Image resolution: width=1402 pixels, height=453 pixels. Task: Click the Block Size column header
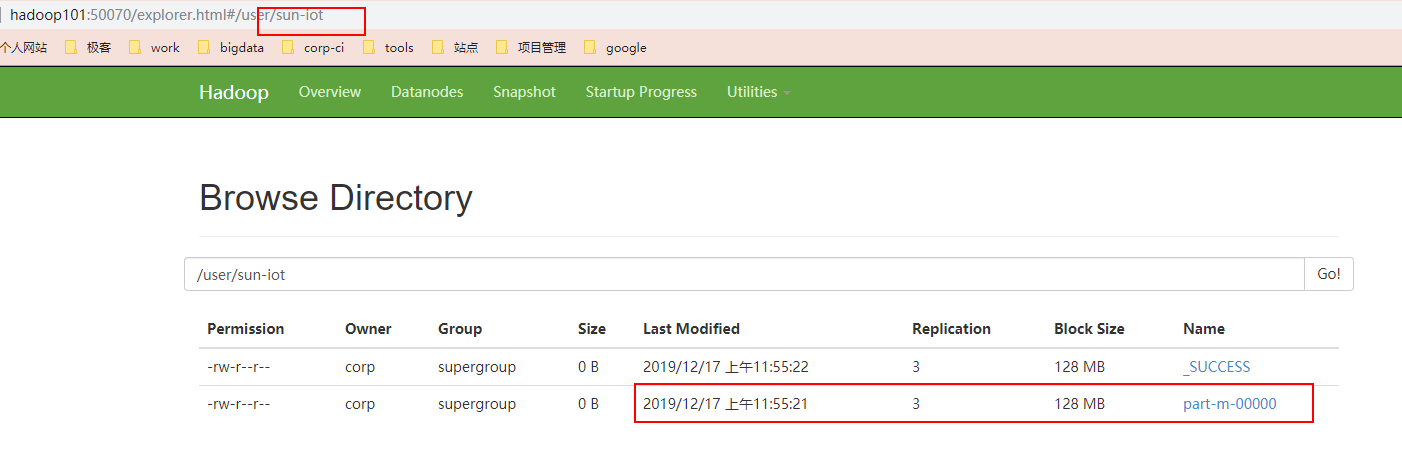coord(1089,329)
